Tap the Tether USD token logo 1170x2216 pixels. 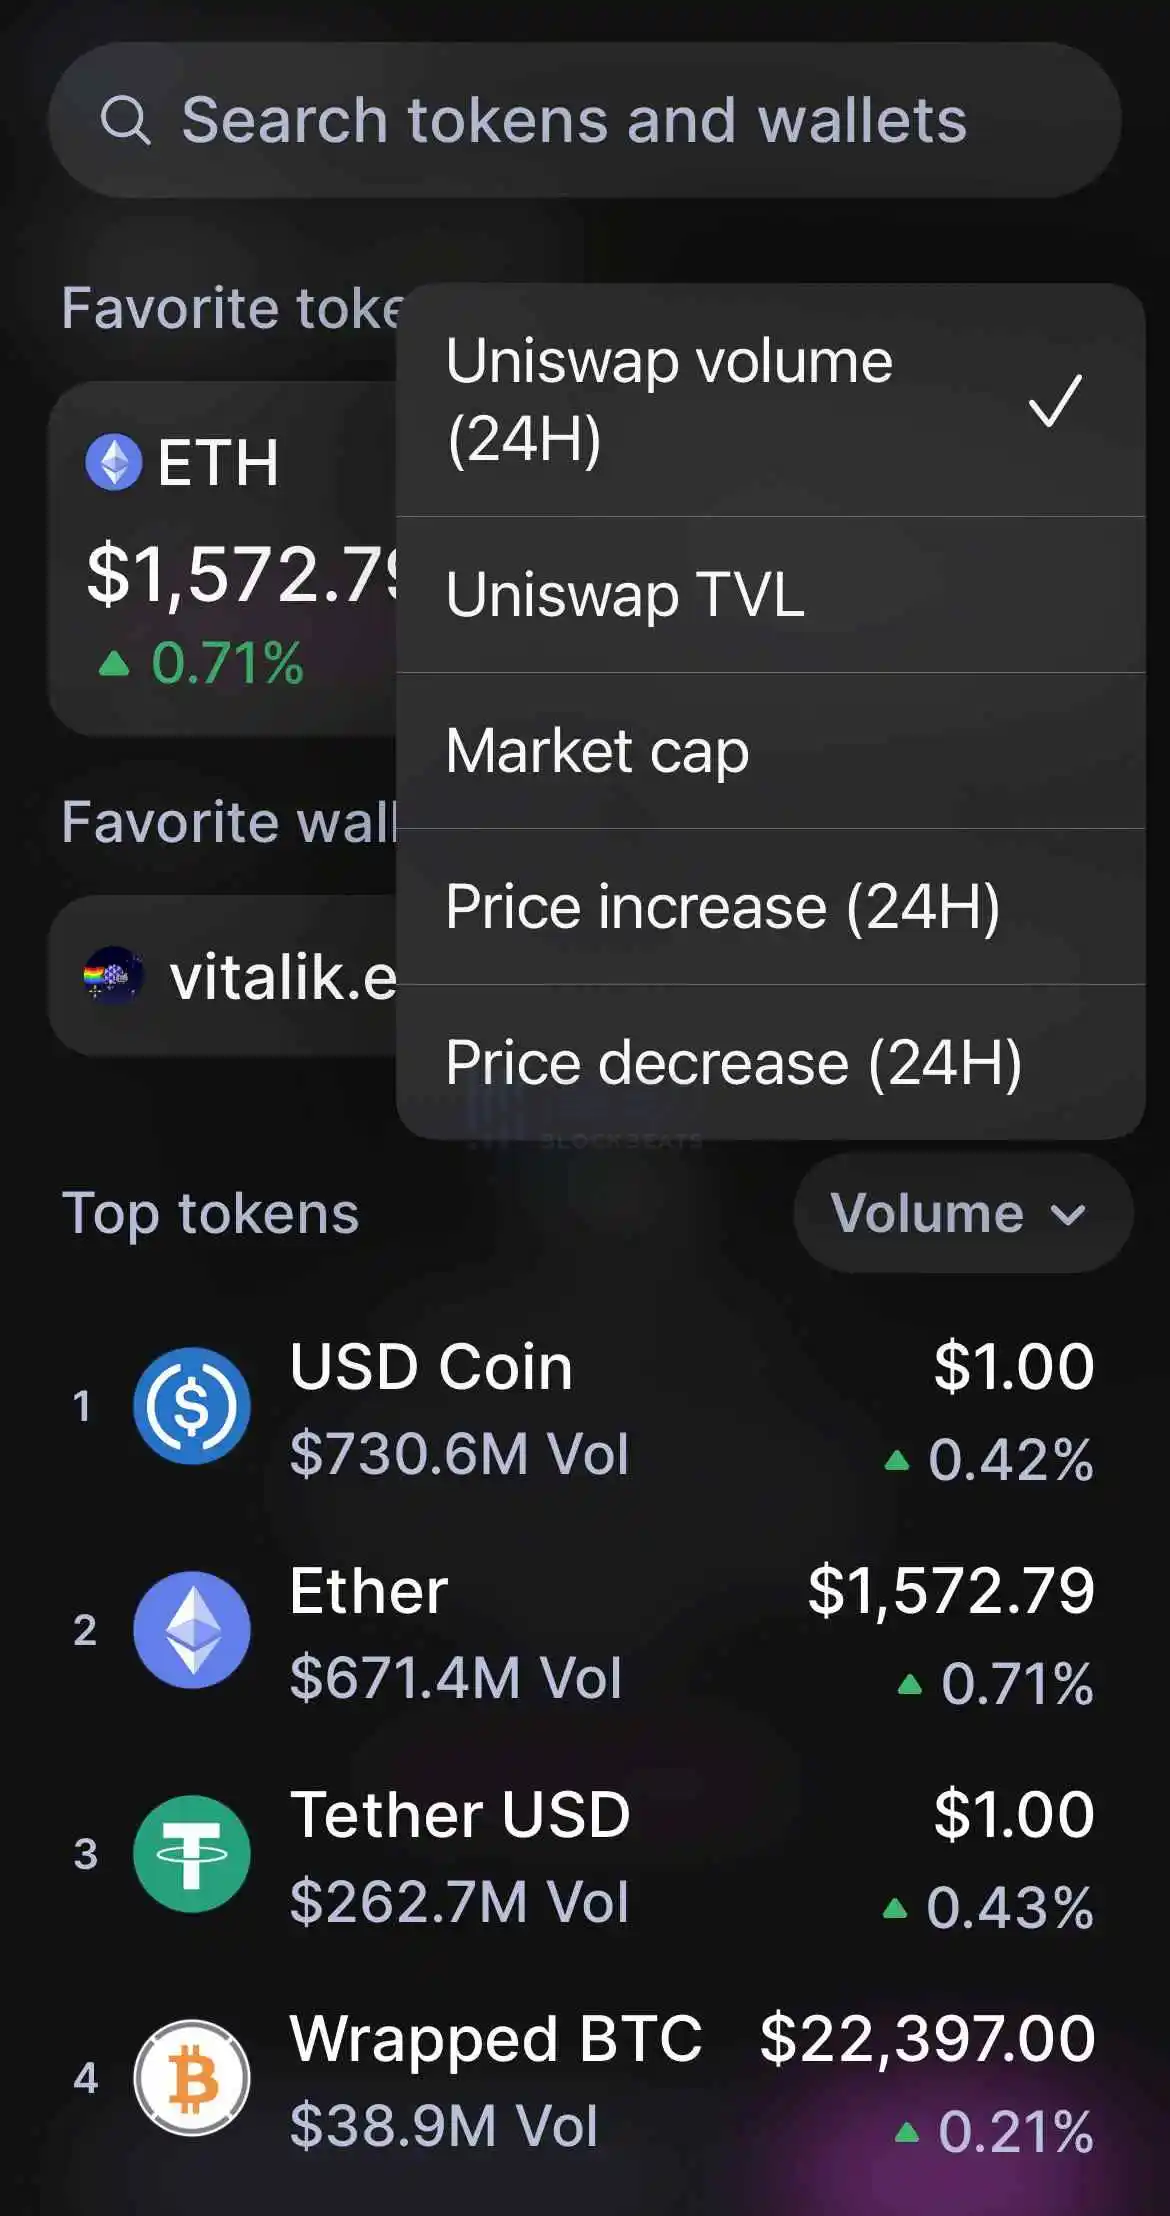(x=192, y=1853)
